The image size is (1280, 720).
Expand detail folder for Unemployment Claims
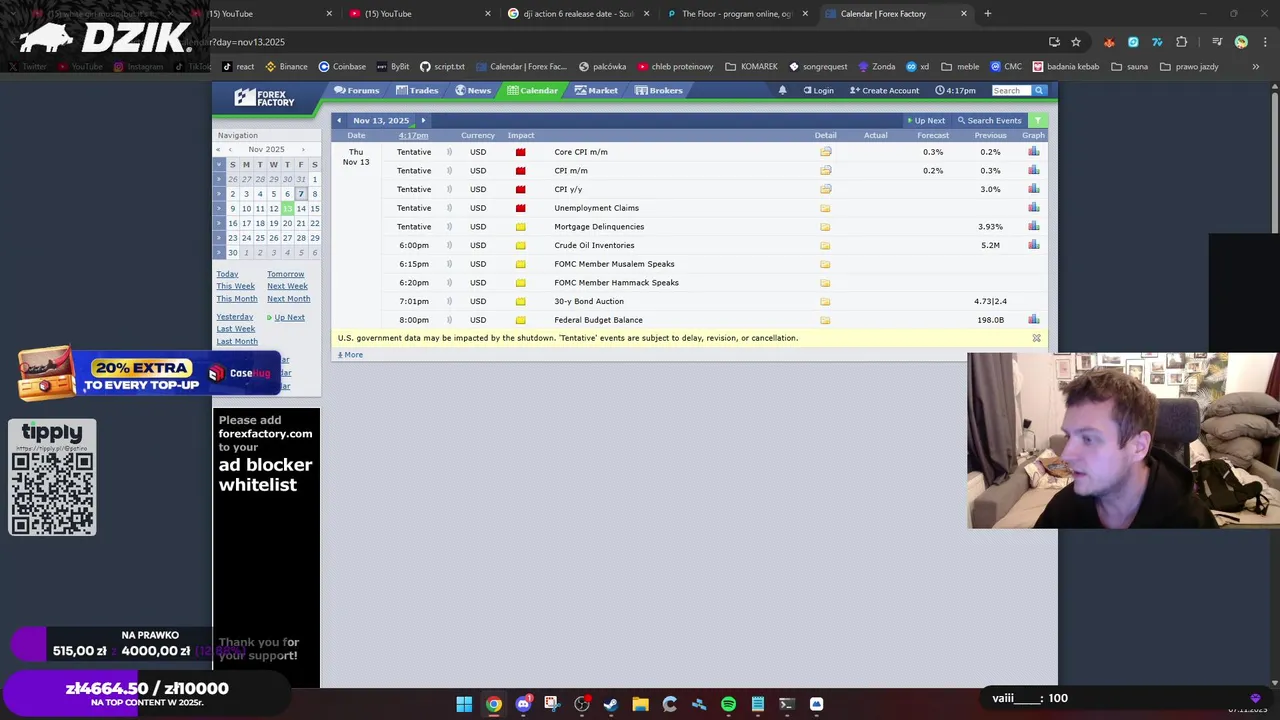point(825,208)
